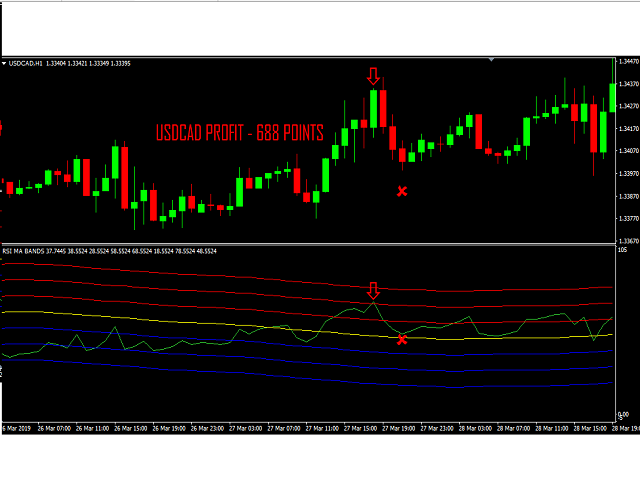Click price level 1.33670 on axis
Image resolution: width=640 pixels, height=480 pixels.
click(629, 241)
